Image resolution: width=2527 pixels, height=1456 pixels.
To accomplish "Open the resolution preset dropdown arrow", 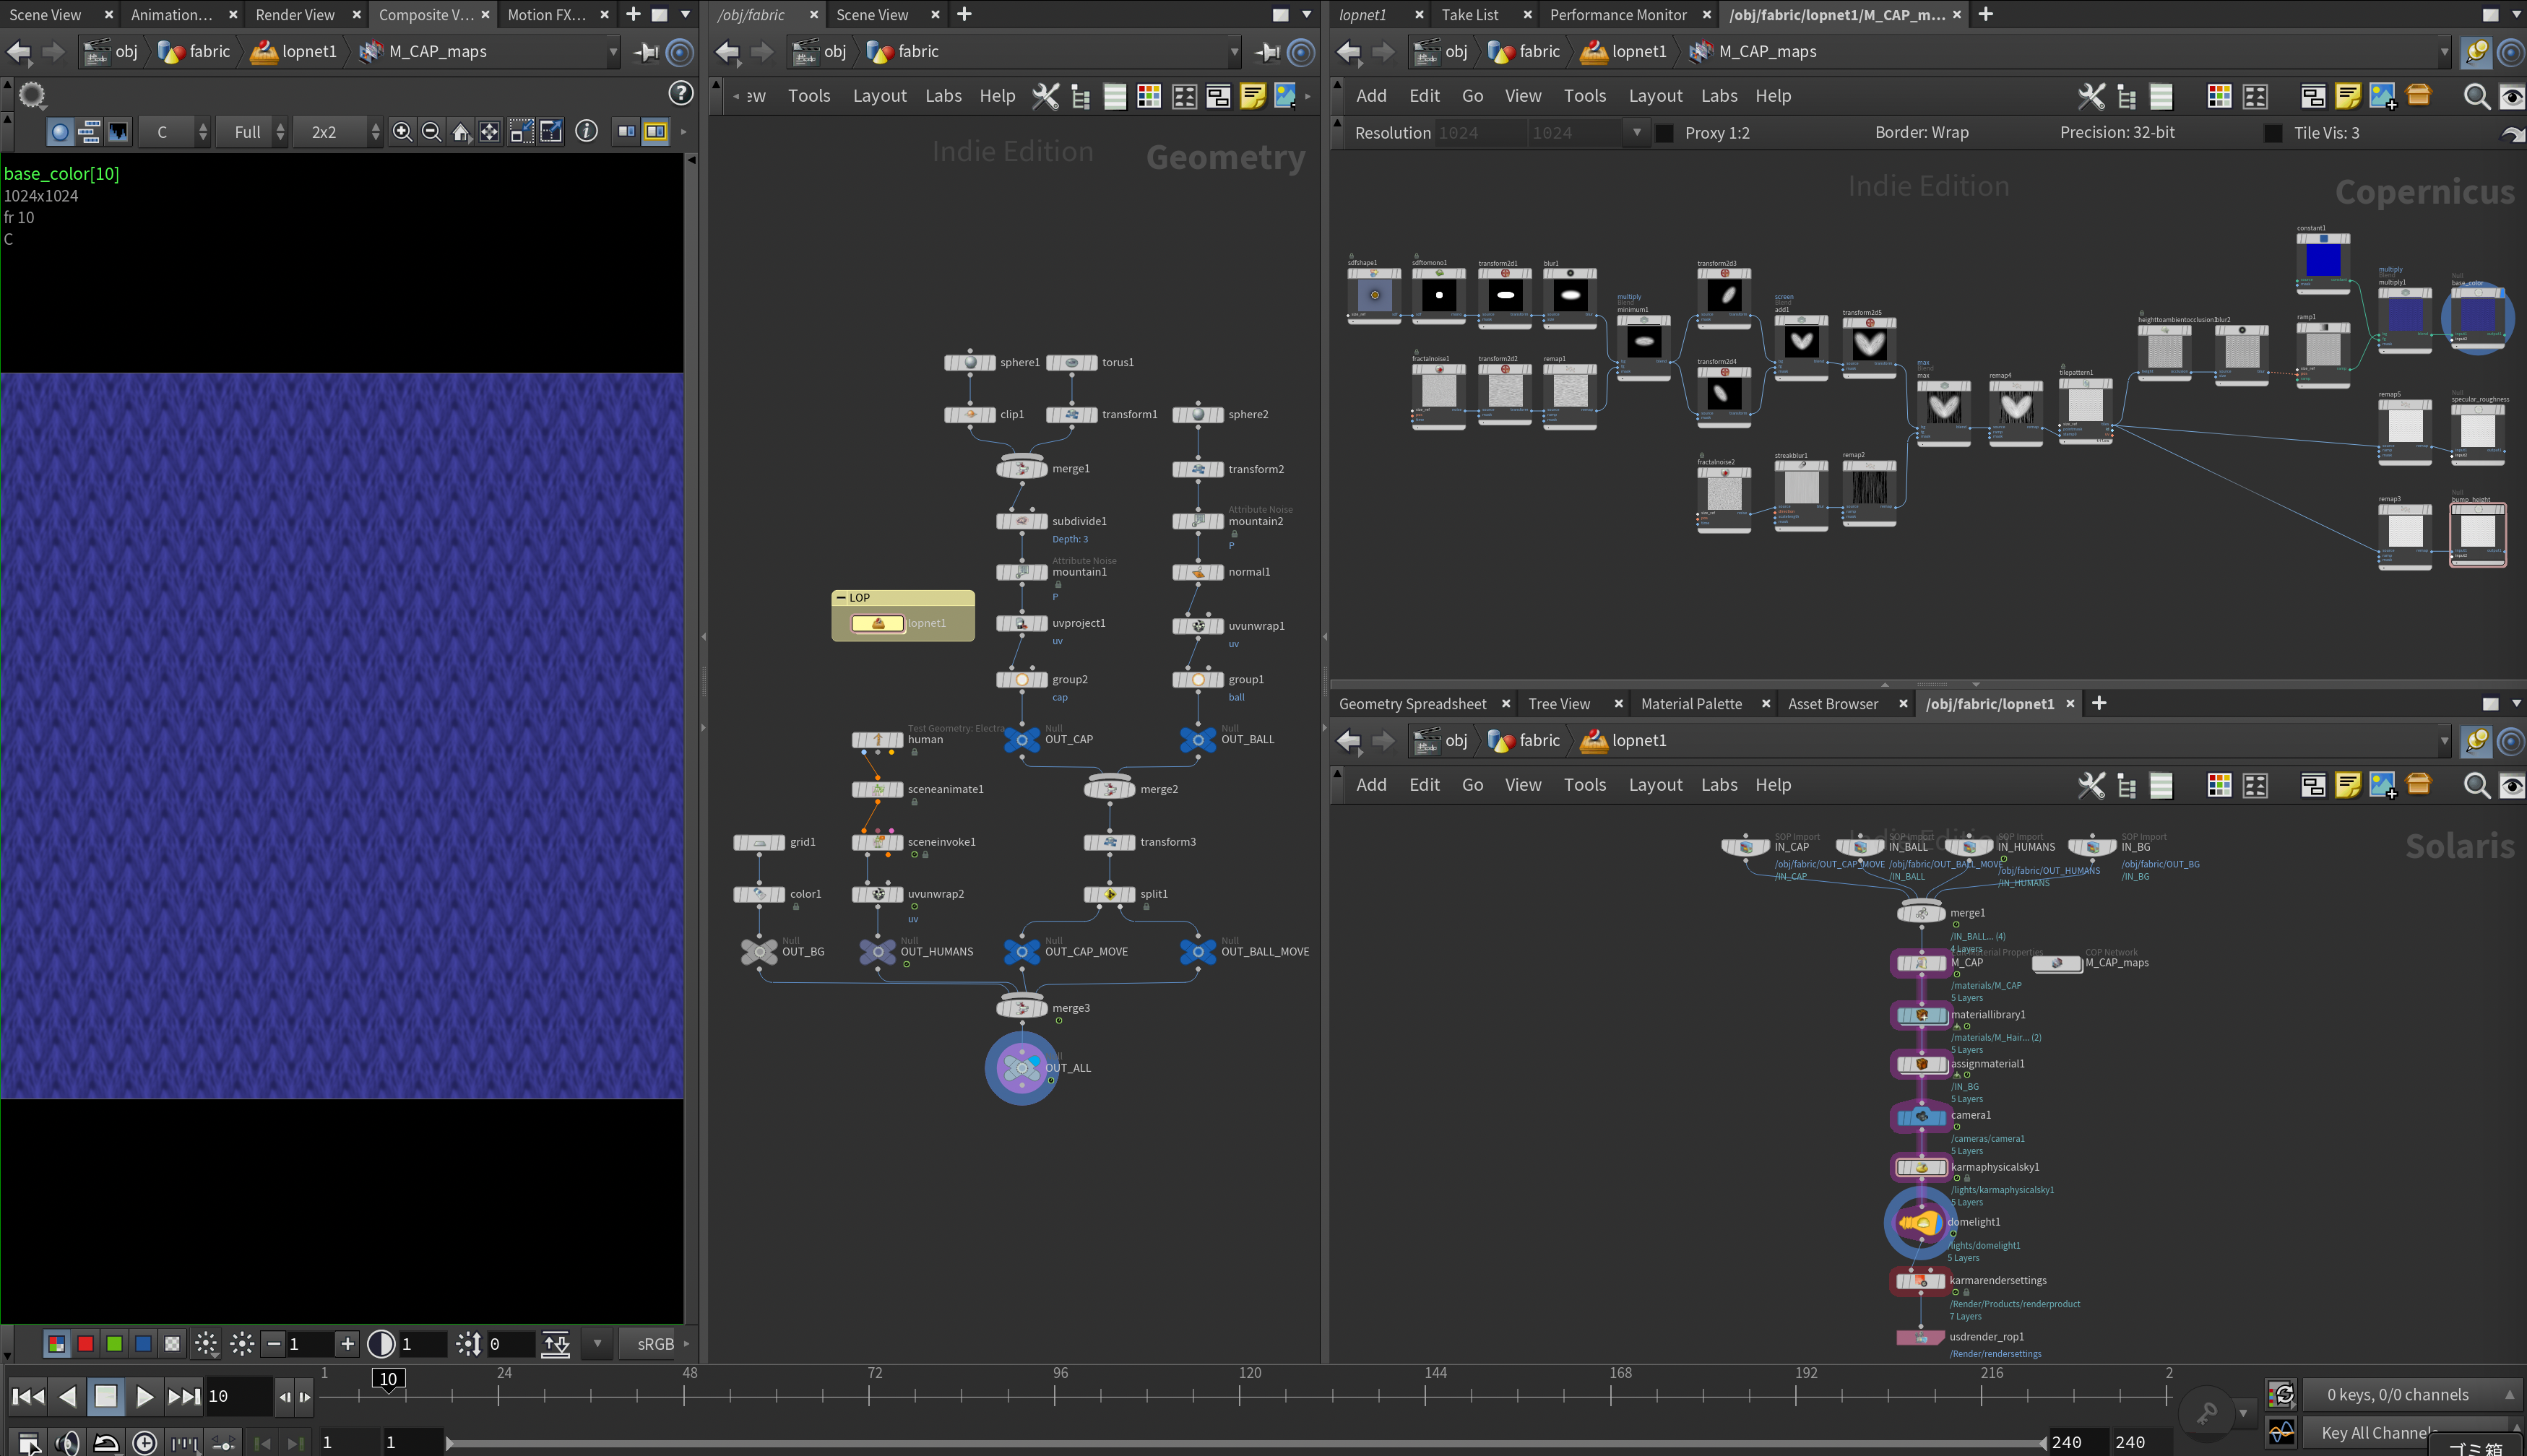I will pyautogui.click(x=1636, y=132).
